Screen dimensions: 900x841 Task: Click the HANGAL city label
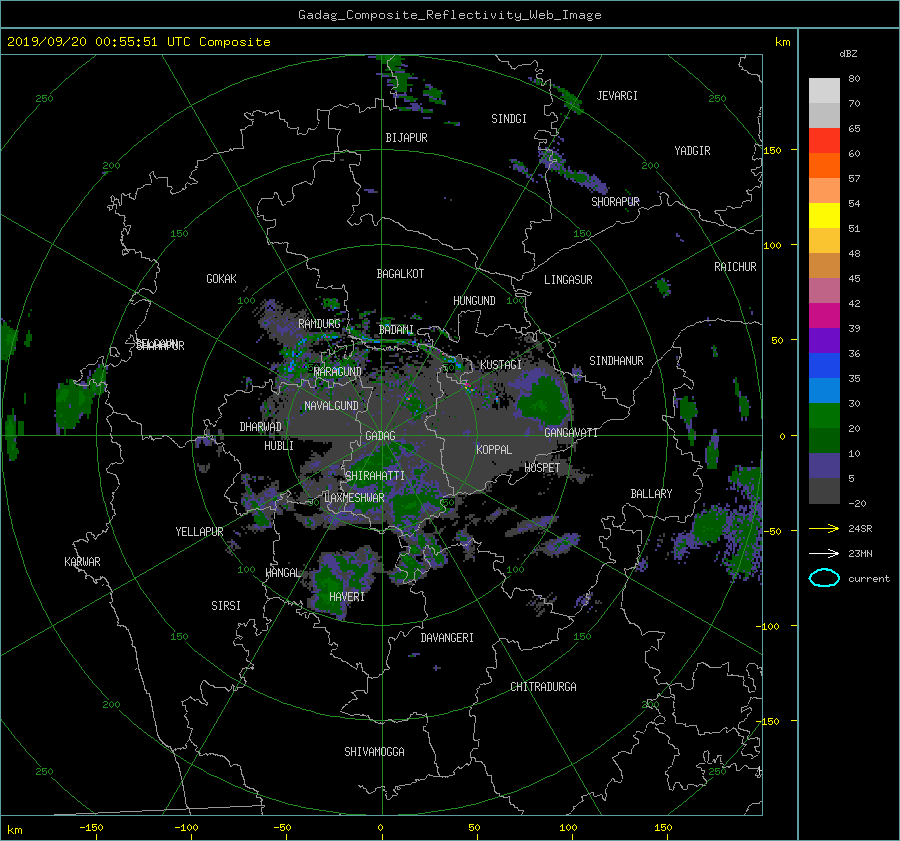(283, 573)
